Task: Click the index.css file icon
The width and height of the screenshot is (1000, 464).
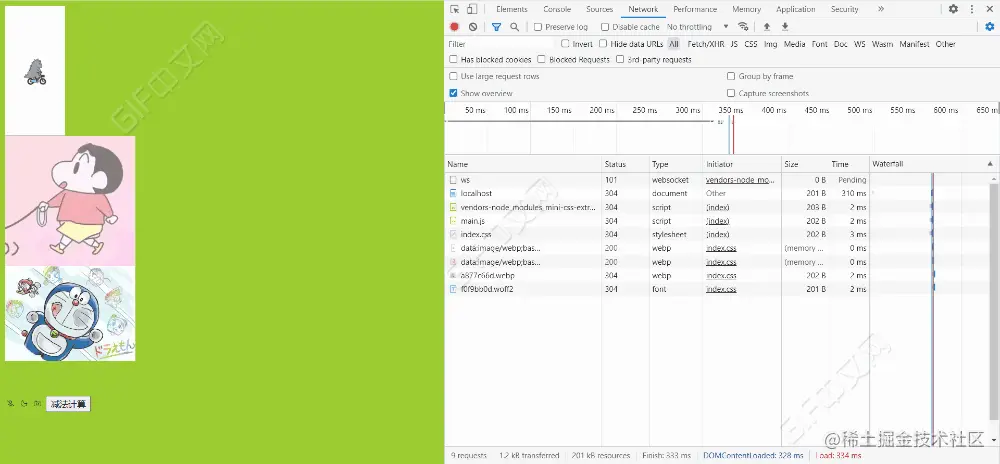Action: 453,235
